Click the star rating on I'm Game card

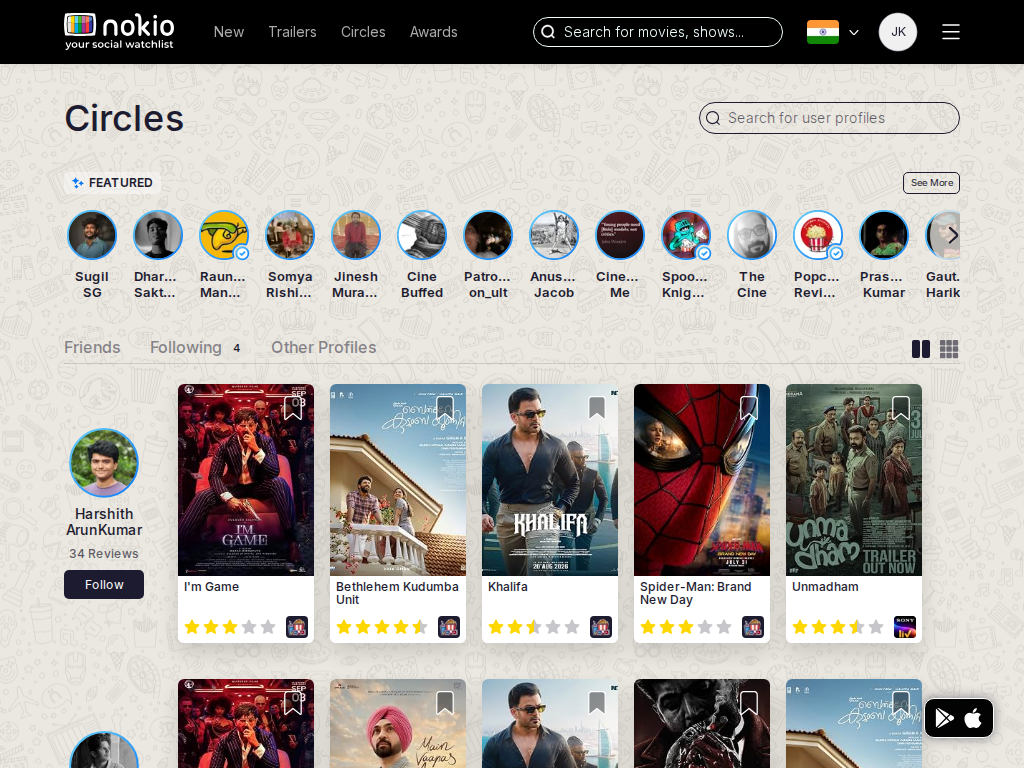[230, 628]
